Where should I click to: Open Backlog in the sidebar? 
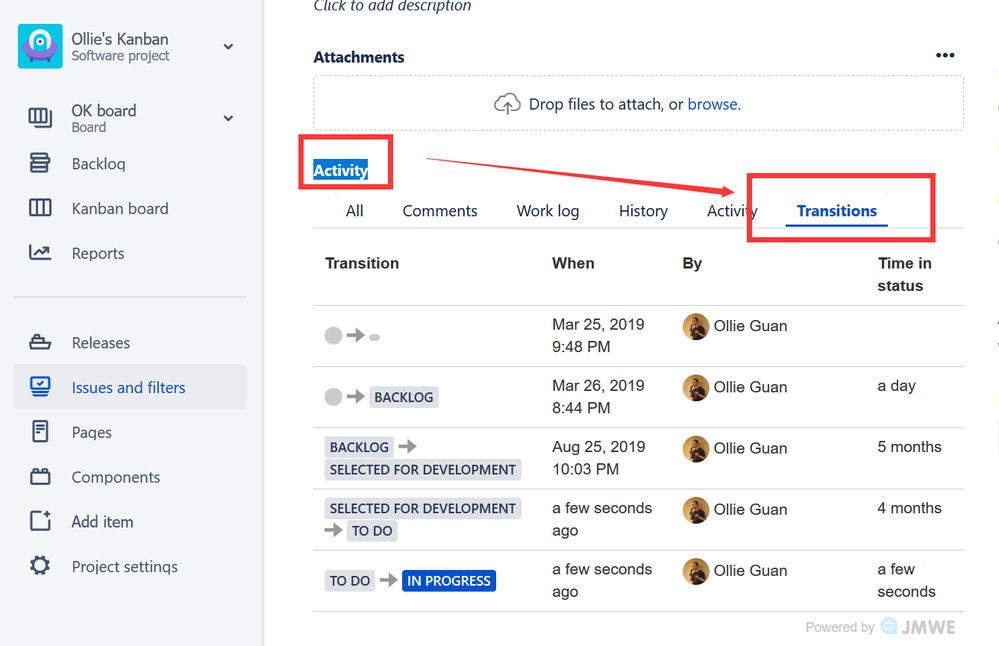pos(98,164)
